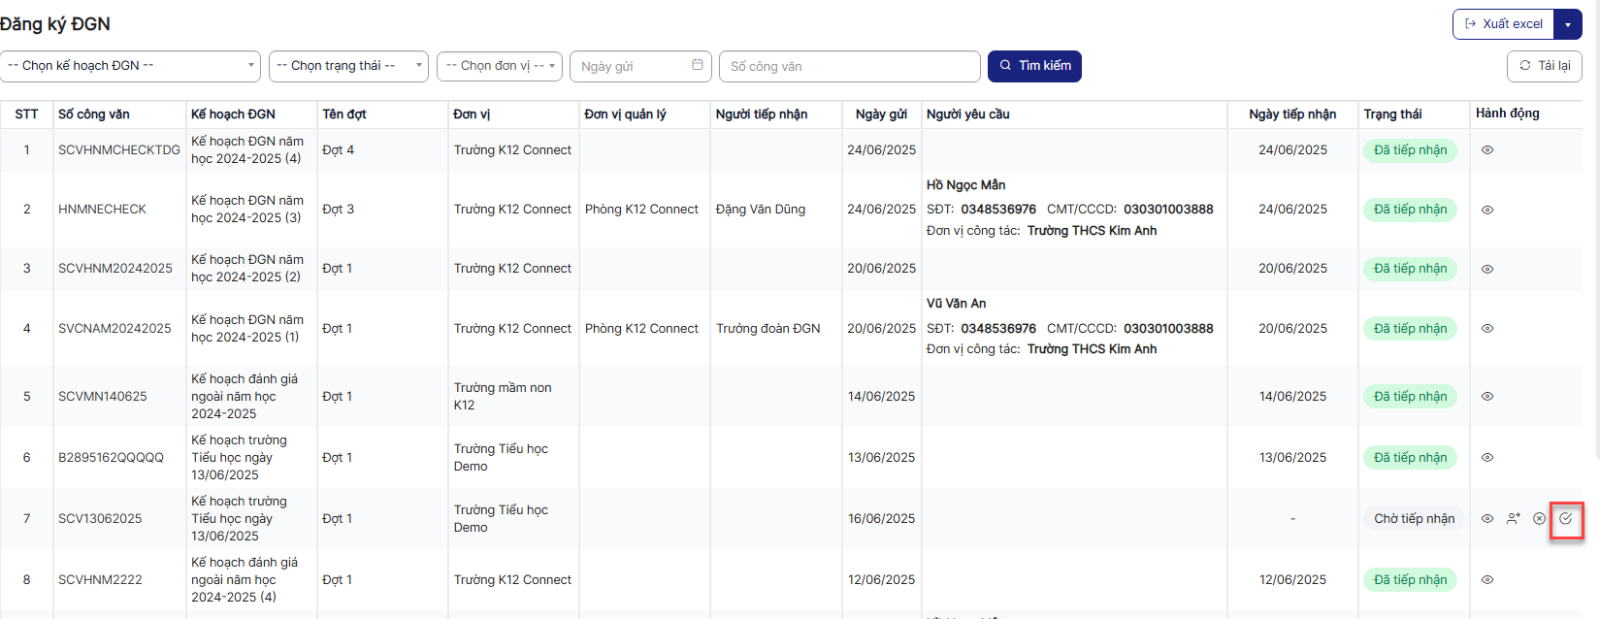Click eye icon for HNMNECHECK row
This screenshot has width=1600, height=619.
[1487, 210]
